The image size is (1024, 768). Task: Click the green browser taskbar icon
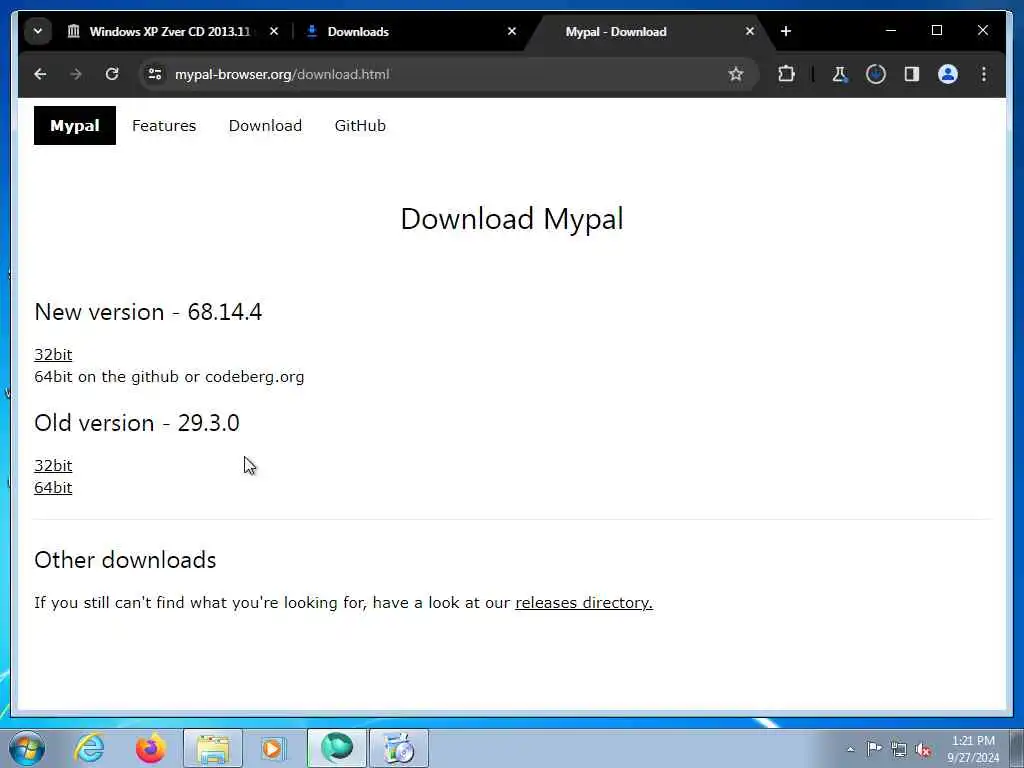click(x=337, y=748)
